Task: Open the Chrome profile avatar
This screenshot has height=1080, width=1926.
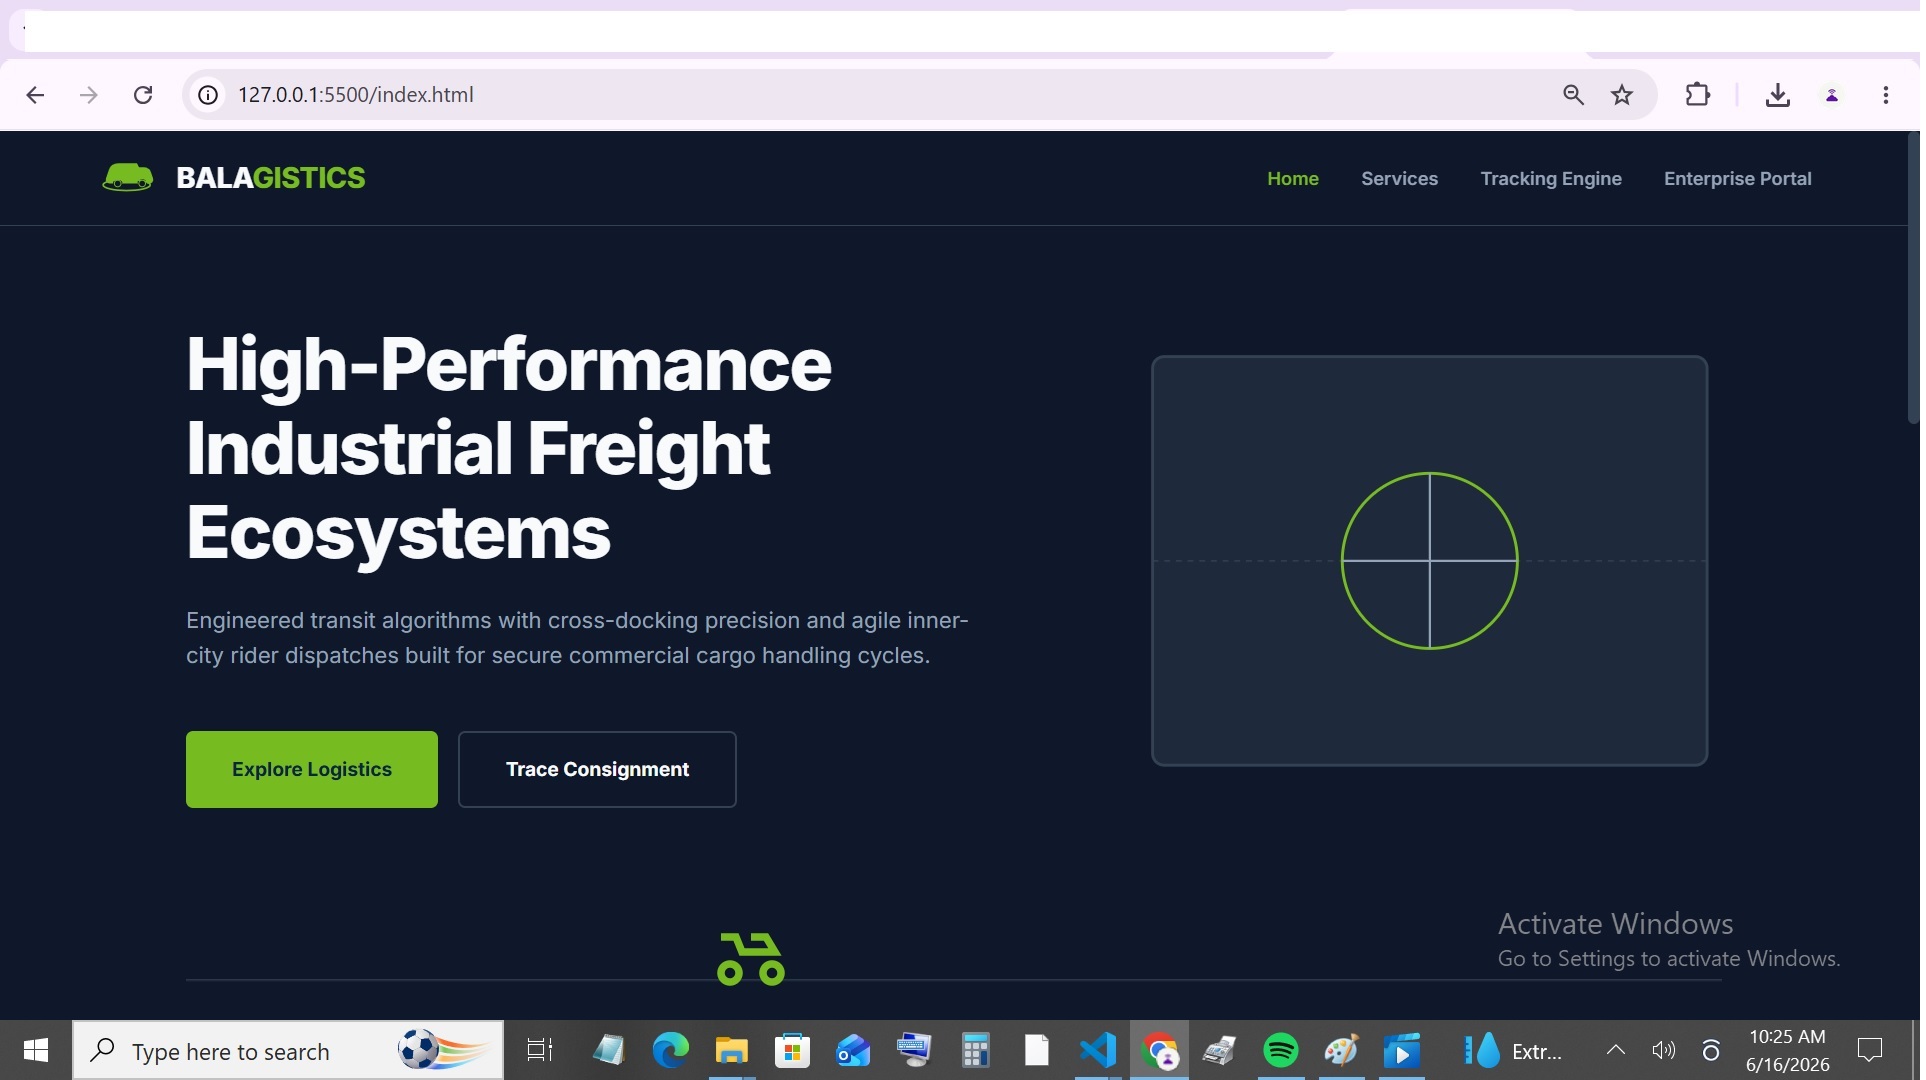Action: (x=1832, y=95)
